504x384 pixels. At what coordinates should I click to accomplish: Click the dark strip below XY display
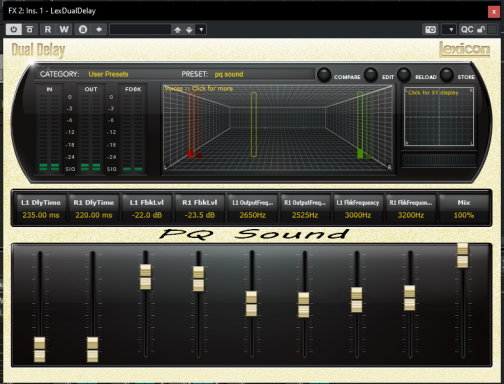(439, 160)
